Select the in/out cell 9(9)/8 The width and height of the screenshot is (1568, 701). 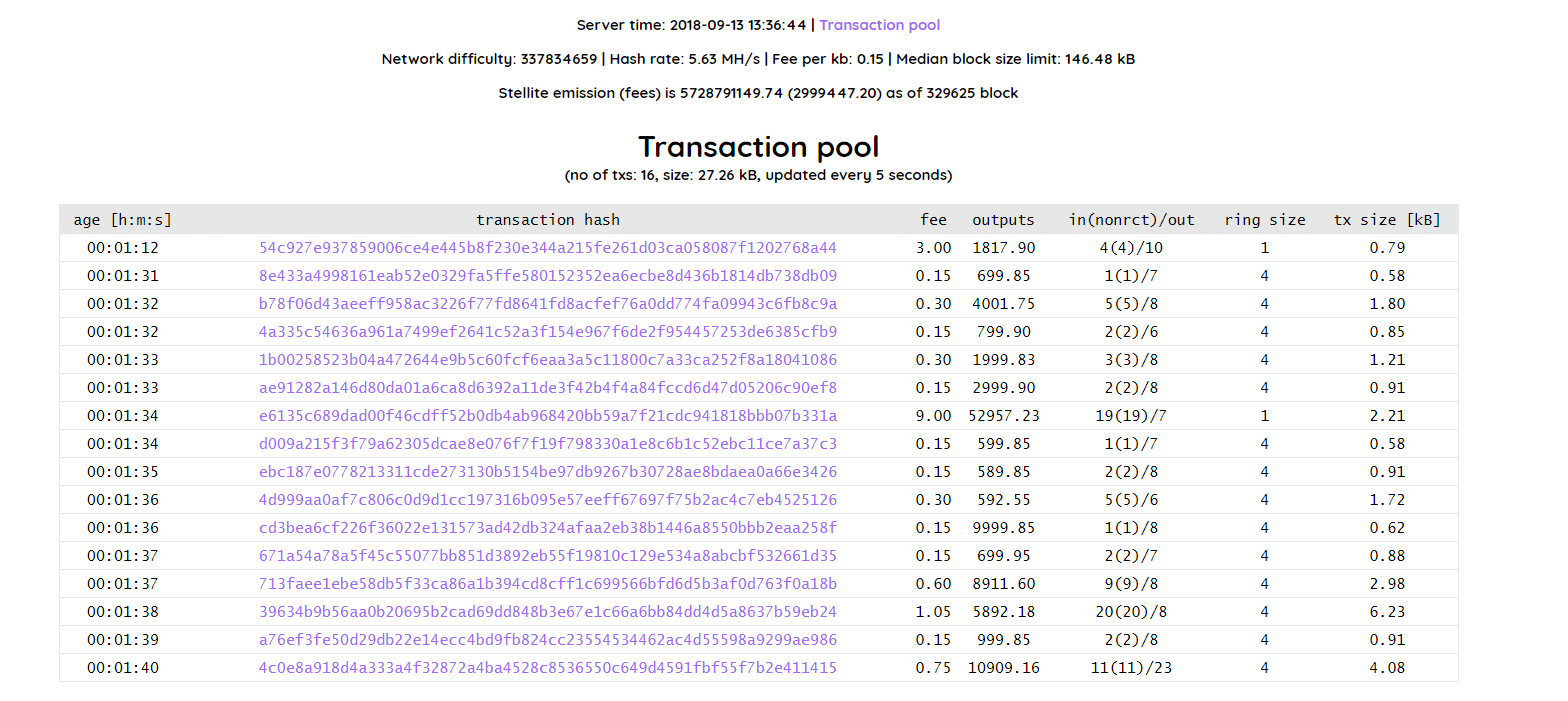point(1132,584)
